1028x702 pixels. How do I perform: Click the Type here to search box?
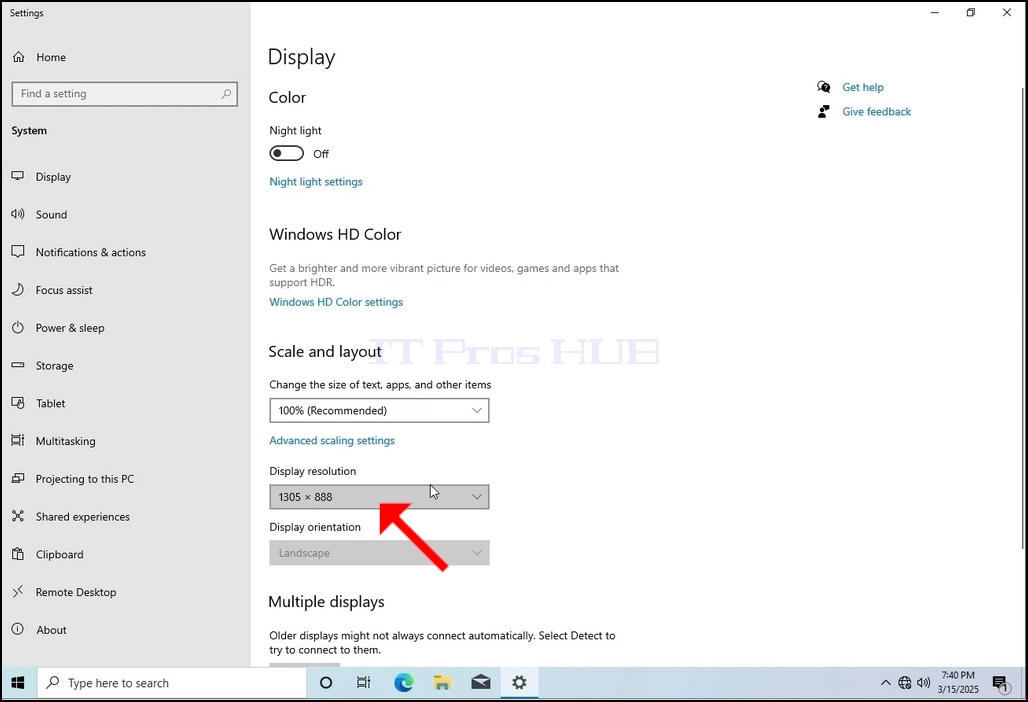click(x=172, y=683)
